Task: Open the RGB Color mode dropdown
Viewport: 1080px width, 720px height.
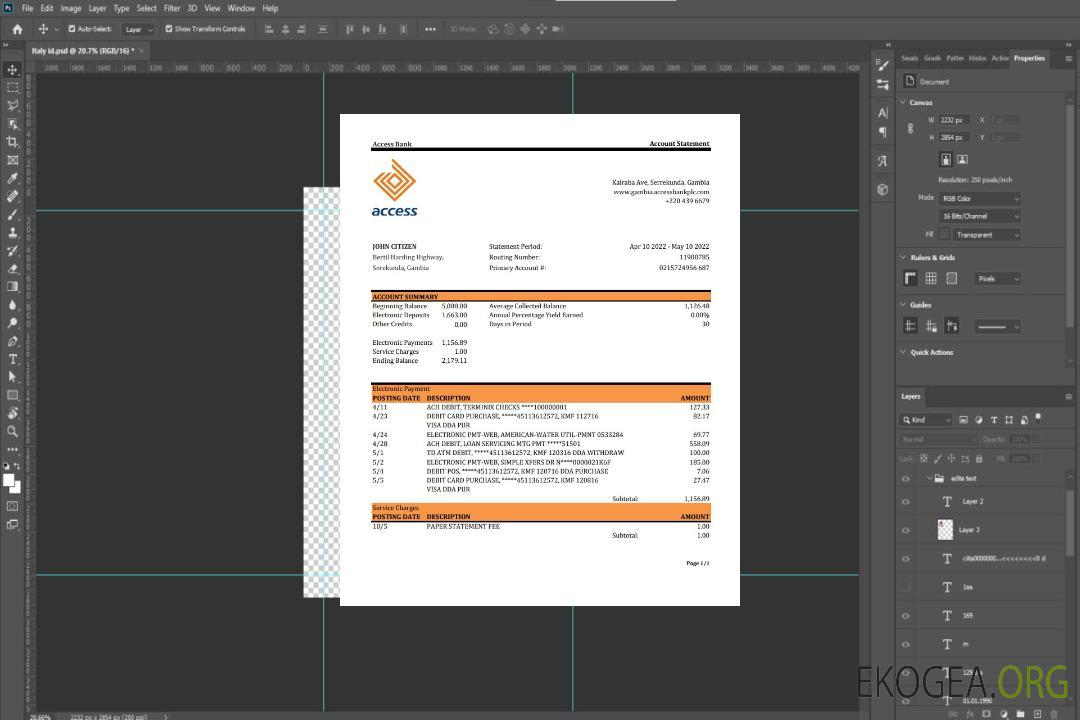Action: pos(979,198)
